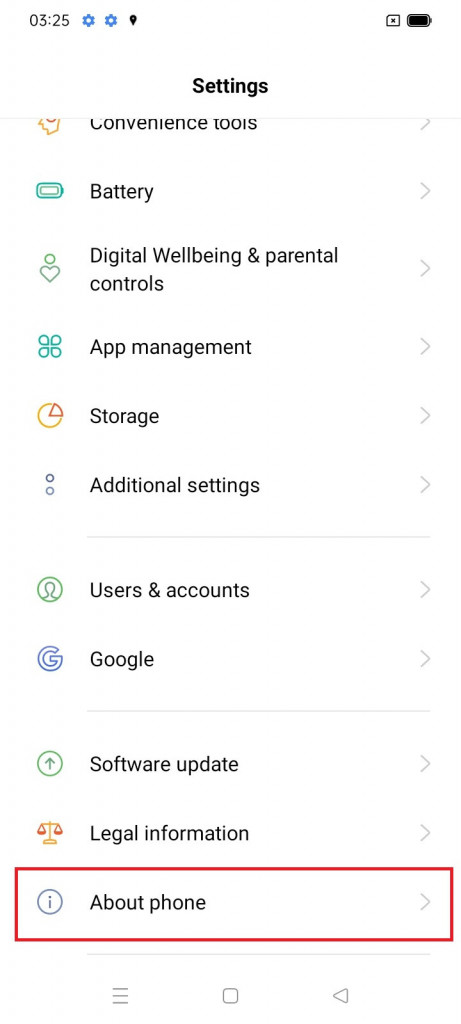Viewport: 461px width, 1024px height.
Task: Tap the Users & accounts person icon
Action: [50, 590]
